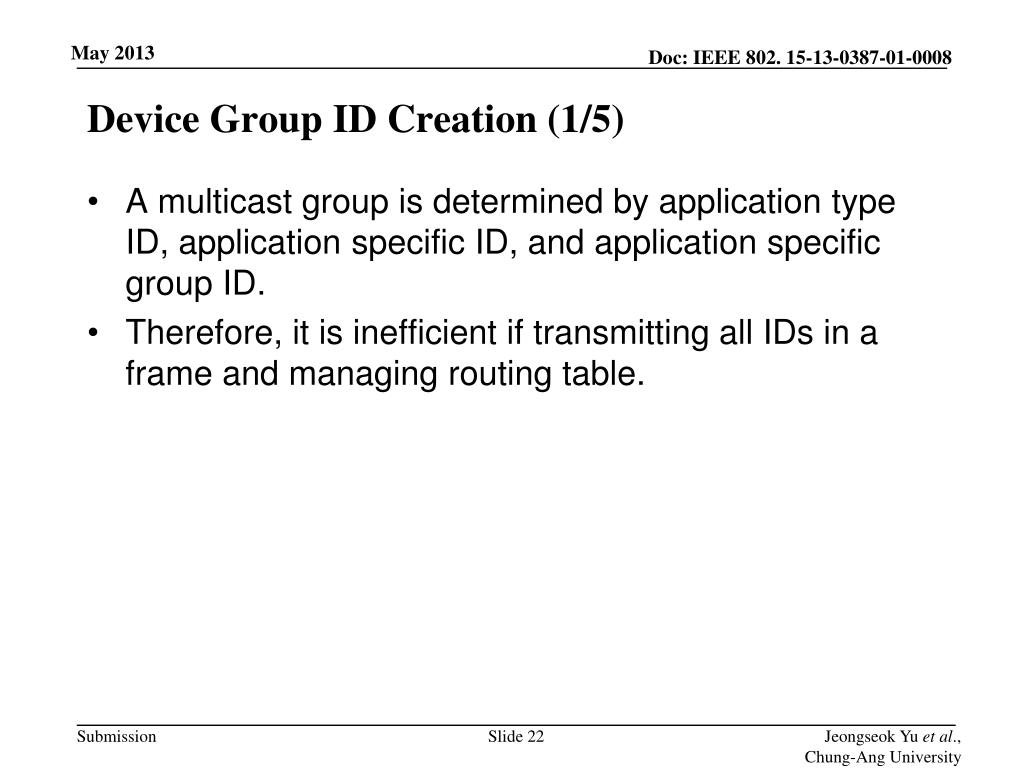1024x768 pixels.
Task: Click the author name 'Jeongseok Yu et al.'
Action: pyautogui.click(x=892, y=737)
